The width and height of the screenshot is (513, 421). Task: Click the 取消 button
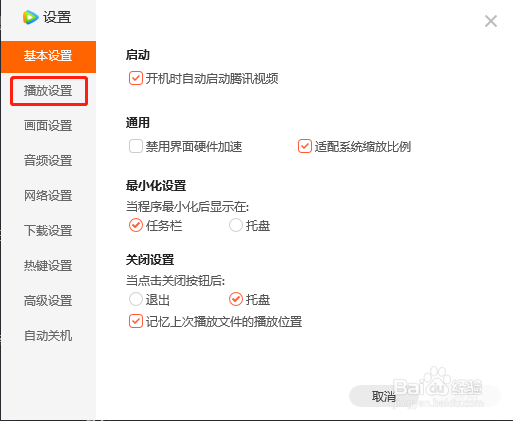pyautogui.click(x=383, y=396)
